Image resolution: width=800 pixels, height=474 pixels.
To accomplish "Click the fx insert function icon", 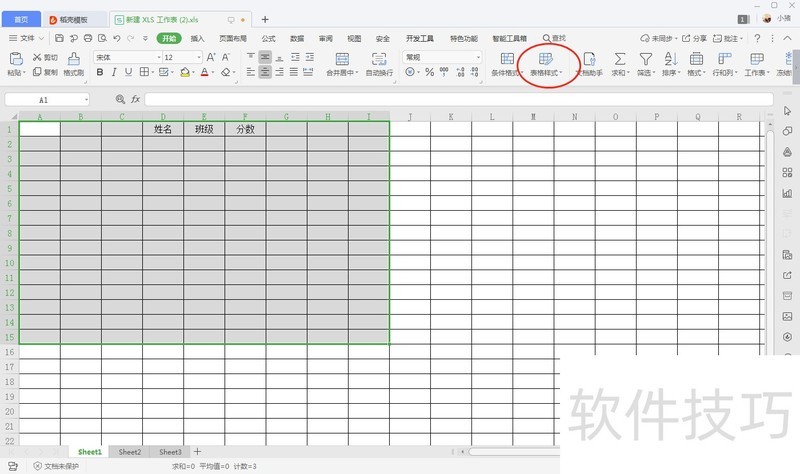I will (135, 99).
